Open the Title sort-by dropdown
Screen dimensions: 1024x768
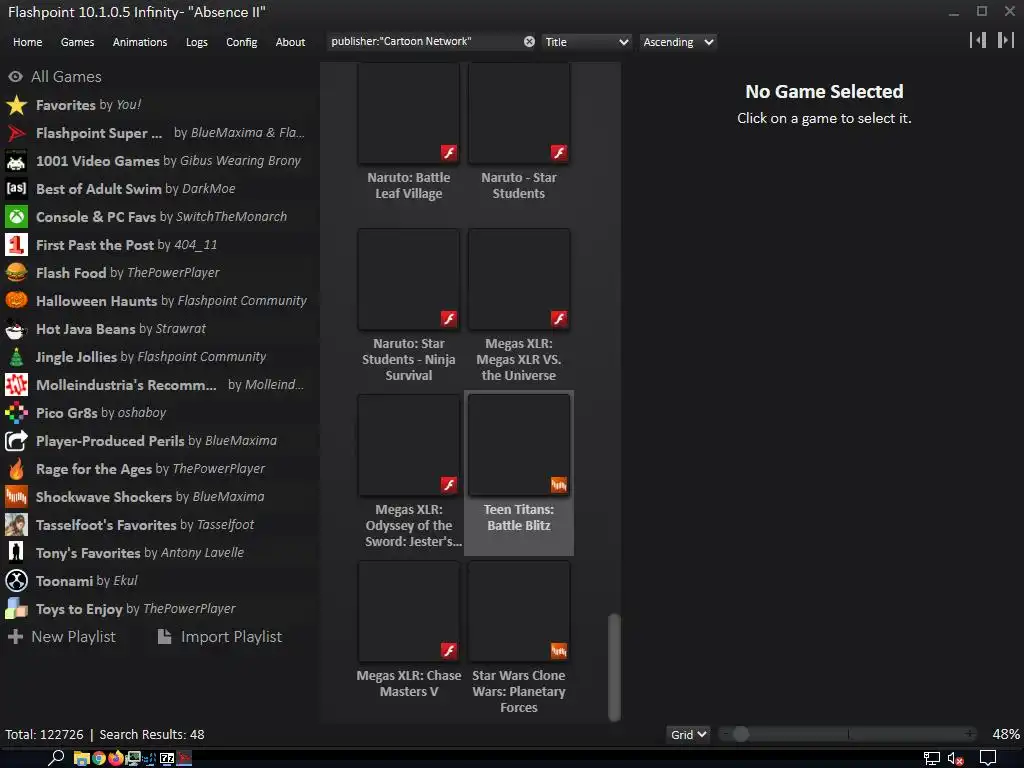(x=586, y=42)
